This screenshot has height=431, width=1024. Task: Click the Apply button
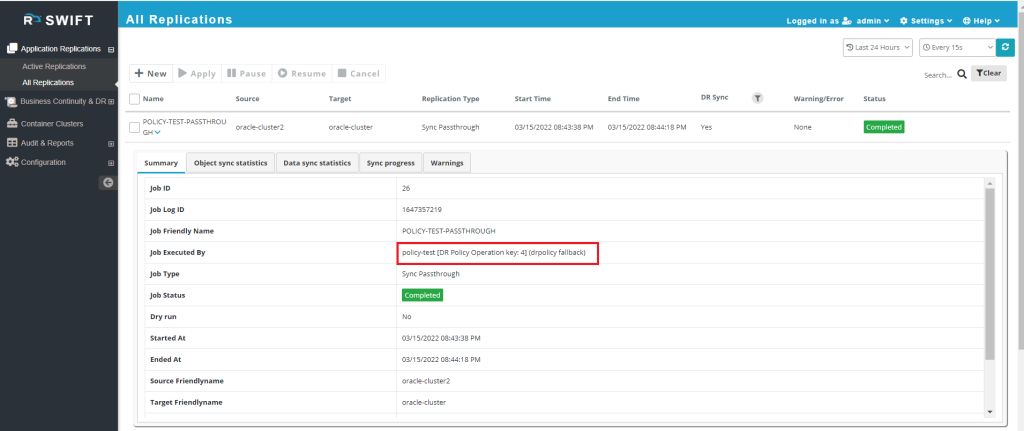[x=197, y=74]
